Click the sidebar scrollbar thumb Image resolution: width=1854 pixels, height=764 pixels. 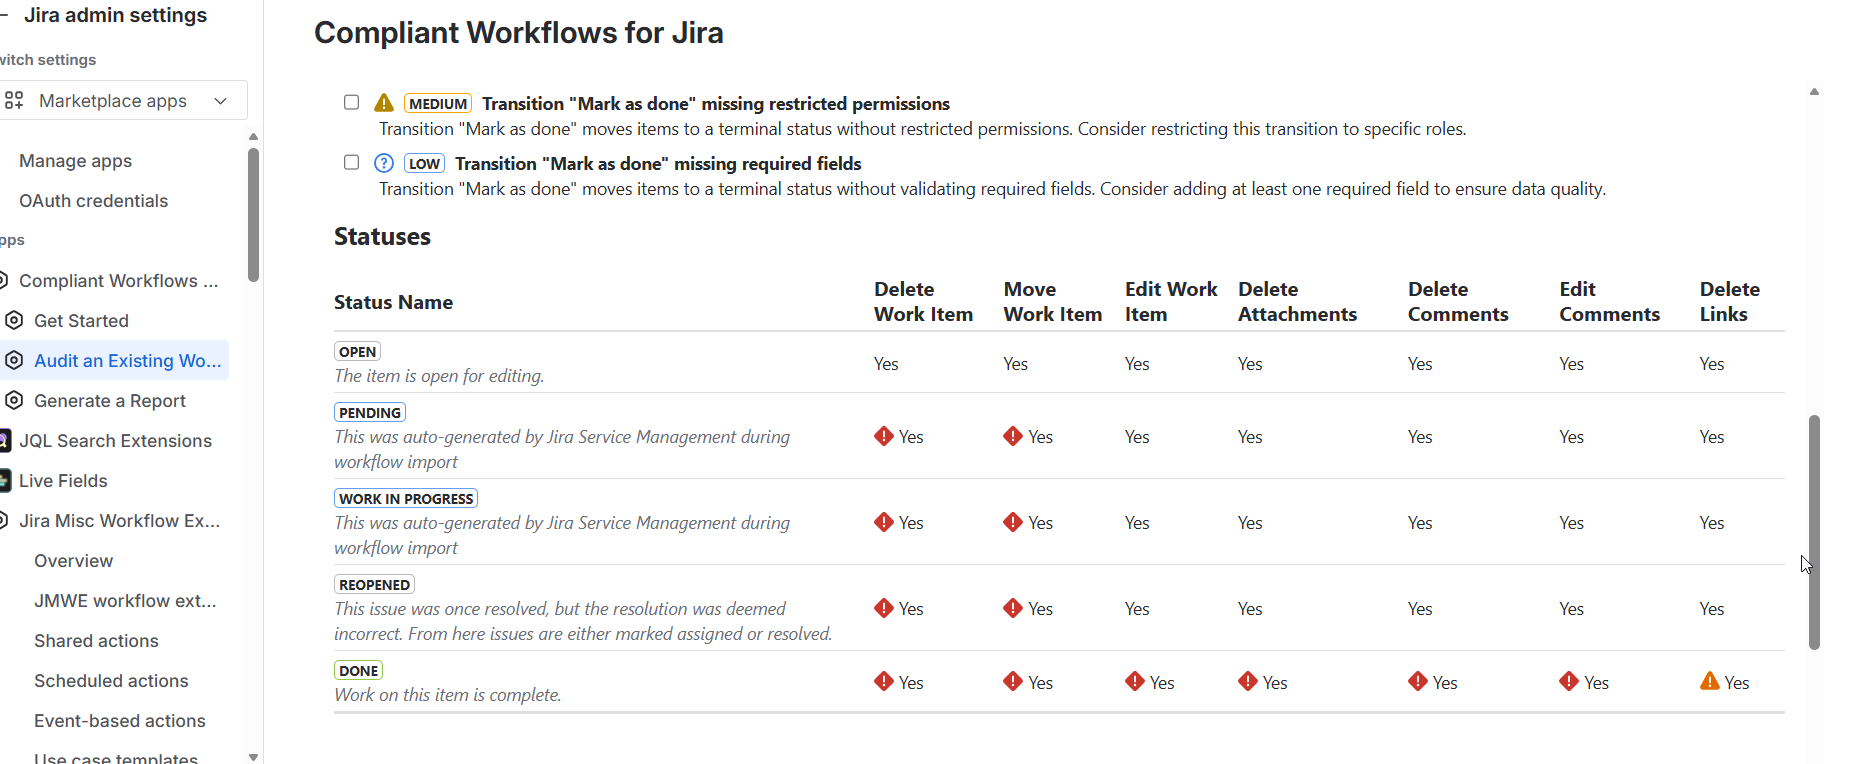253,215
